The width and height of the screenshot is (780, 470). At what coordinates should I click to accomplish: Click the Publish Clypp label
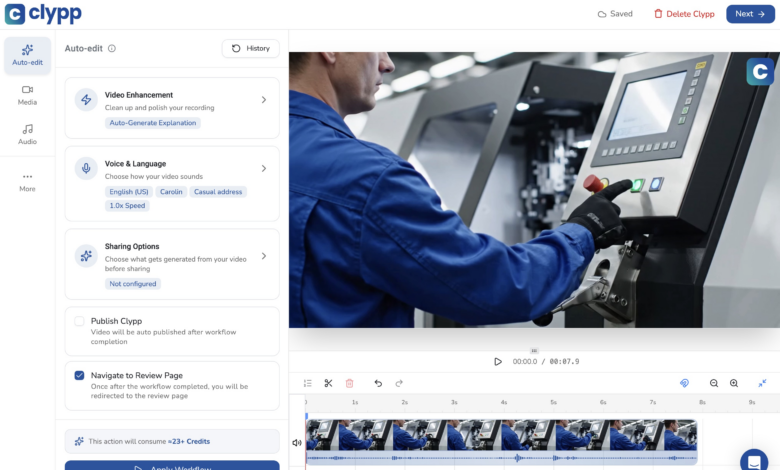(x=116, y=321)
